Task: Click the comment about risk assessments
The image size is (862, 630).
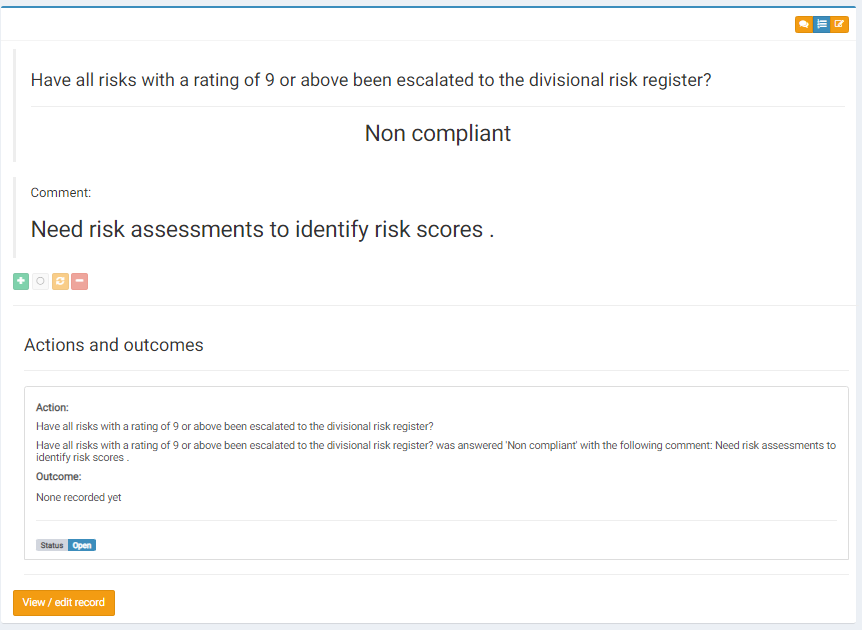Action: click(263, 230)
